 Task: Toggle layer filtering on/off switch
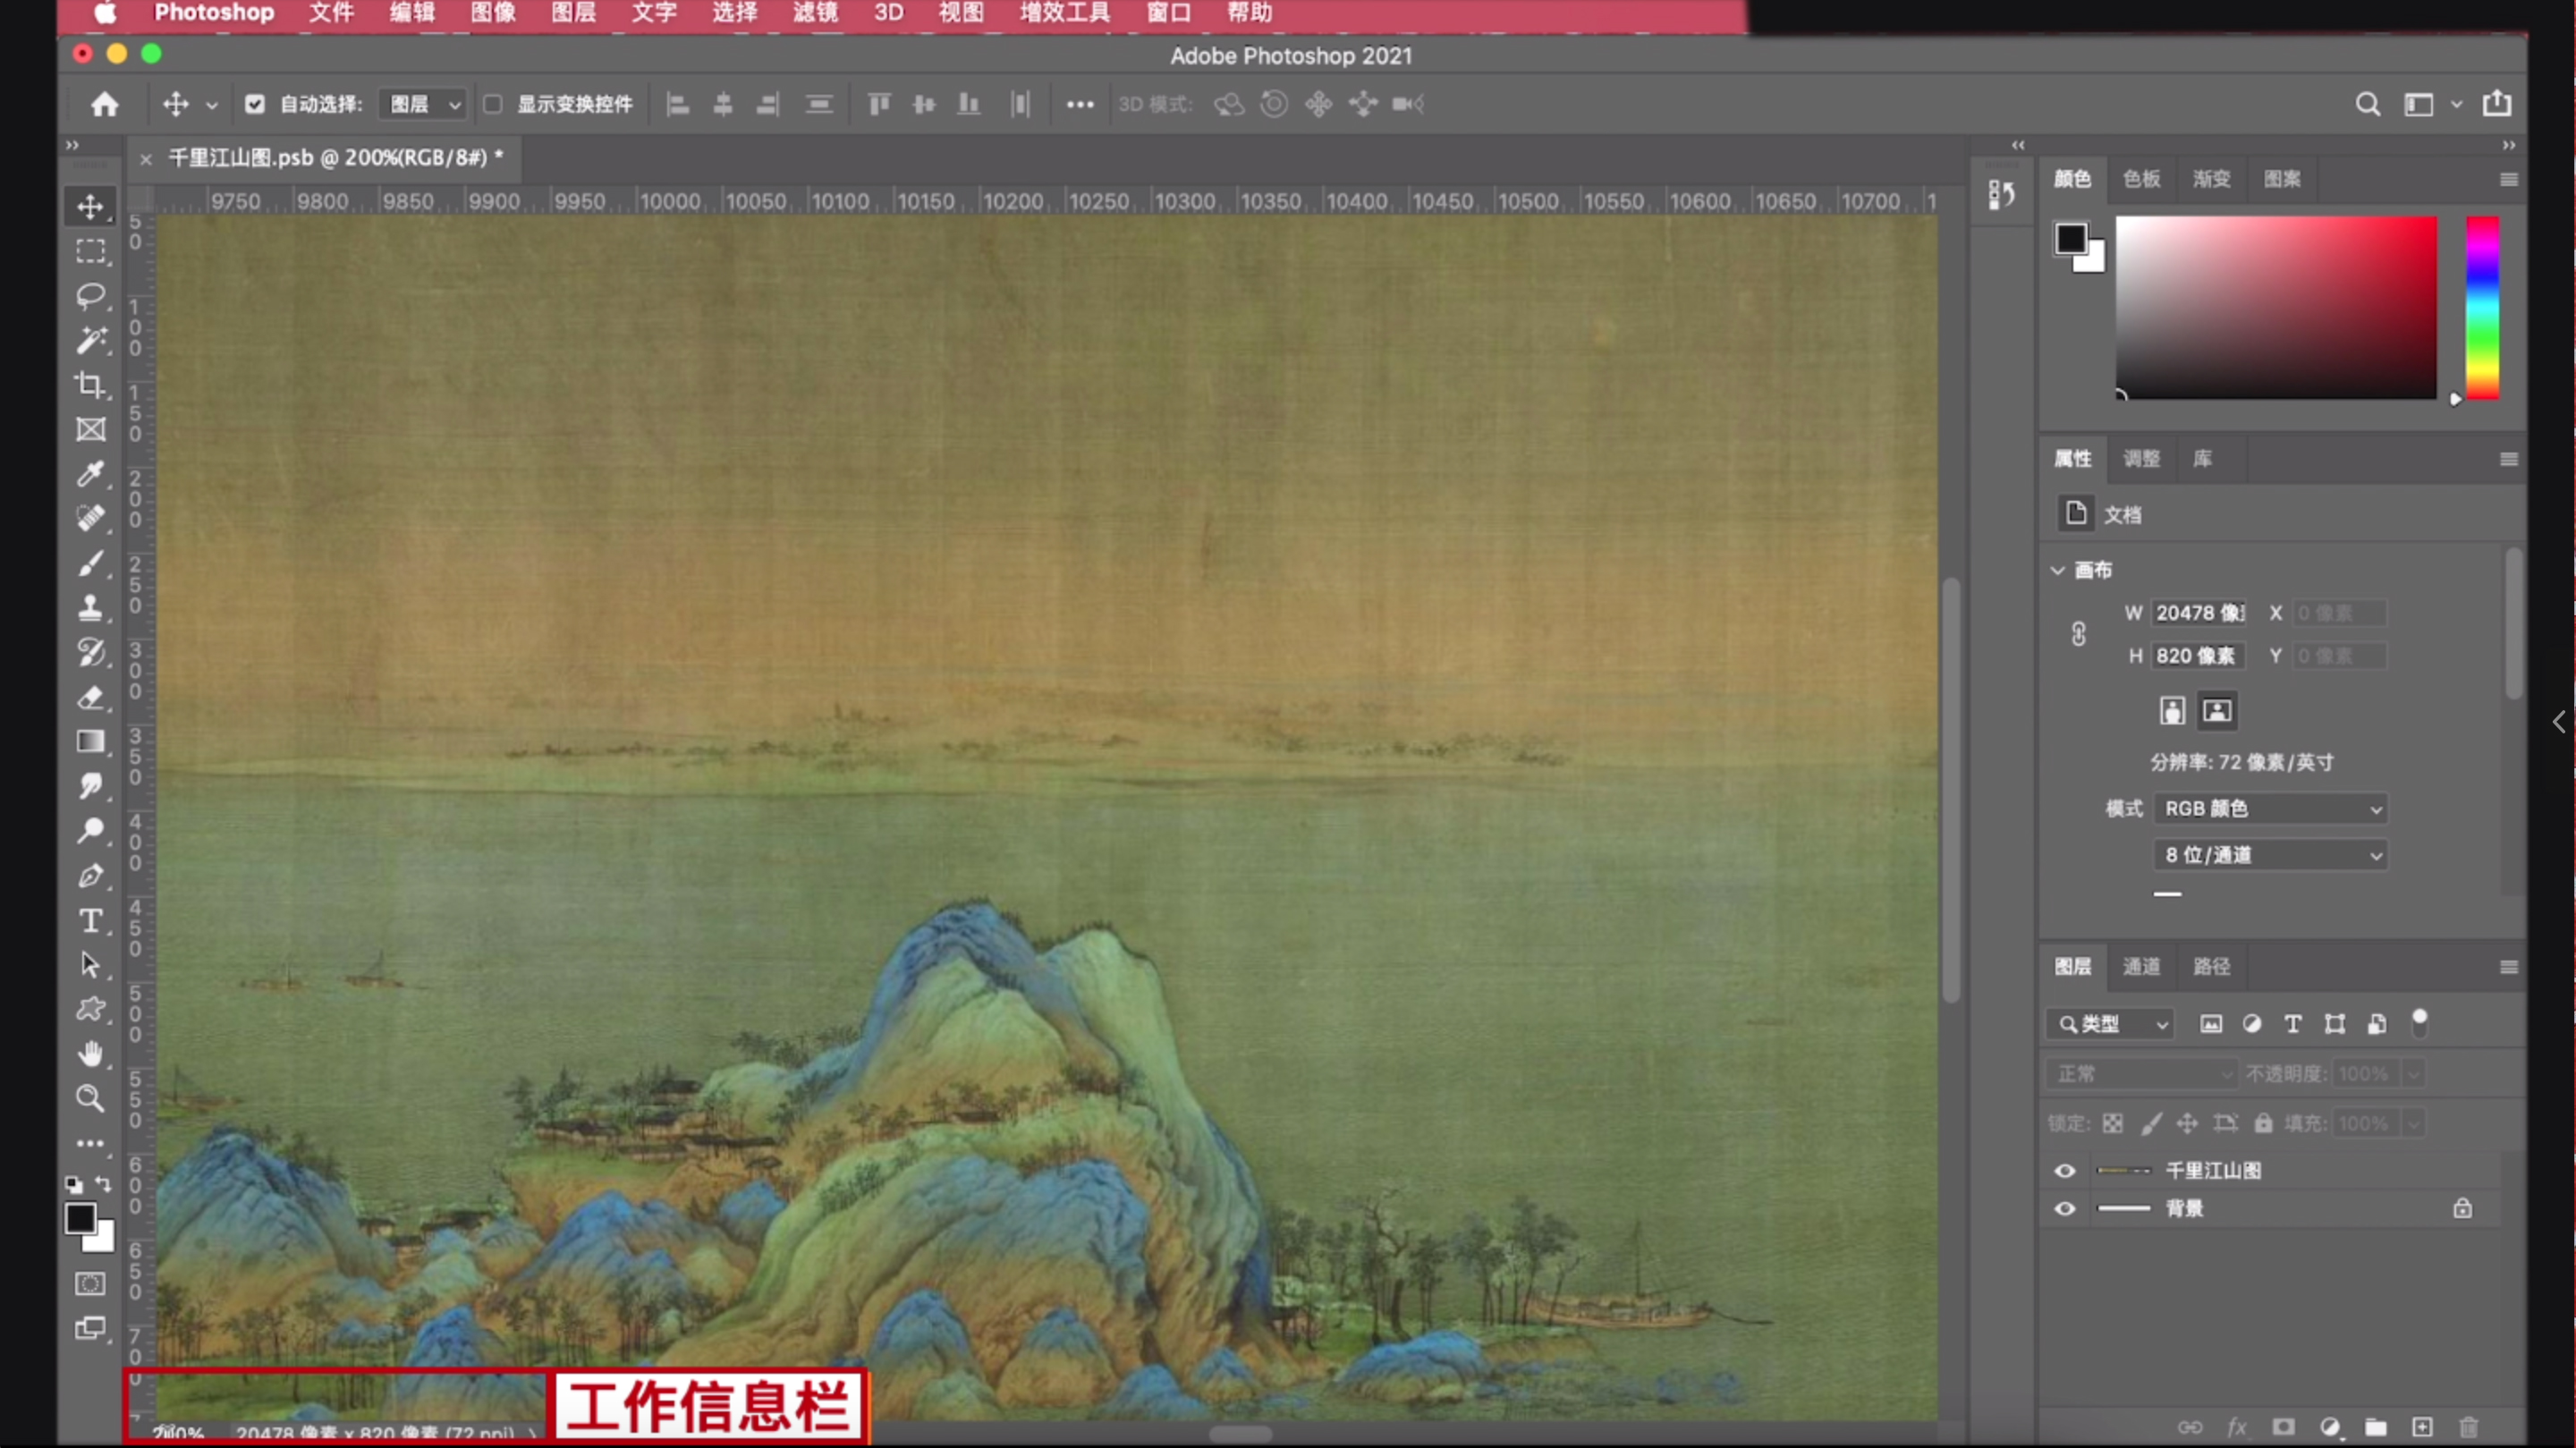pos(2420,1022)
